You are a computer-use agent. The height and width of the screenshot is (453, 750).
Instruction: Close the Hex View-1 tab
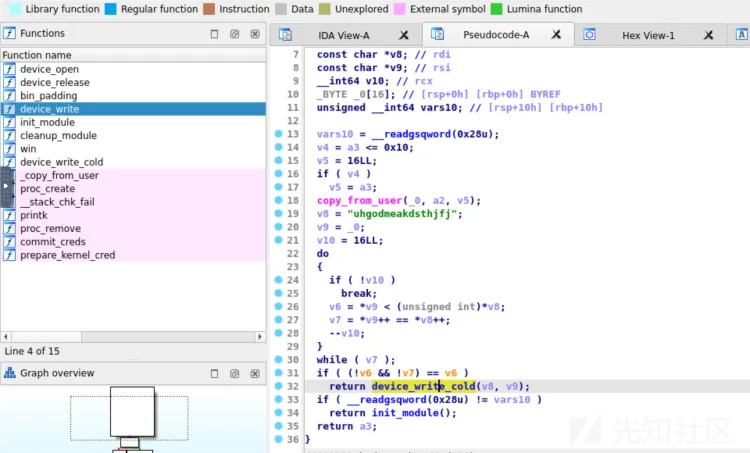click(708, 35)
